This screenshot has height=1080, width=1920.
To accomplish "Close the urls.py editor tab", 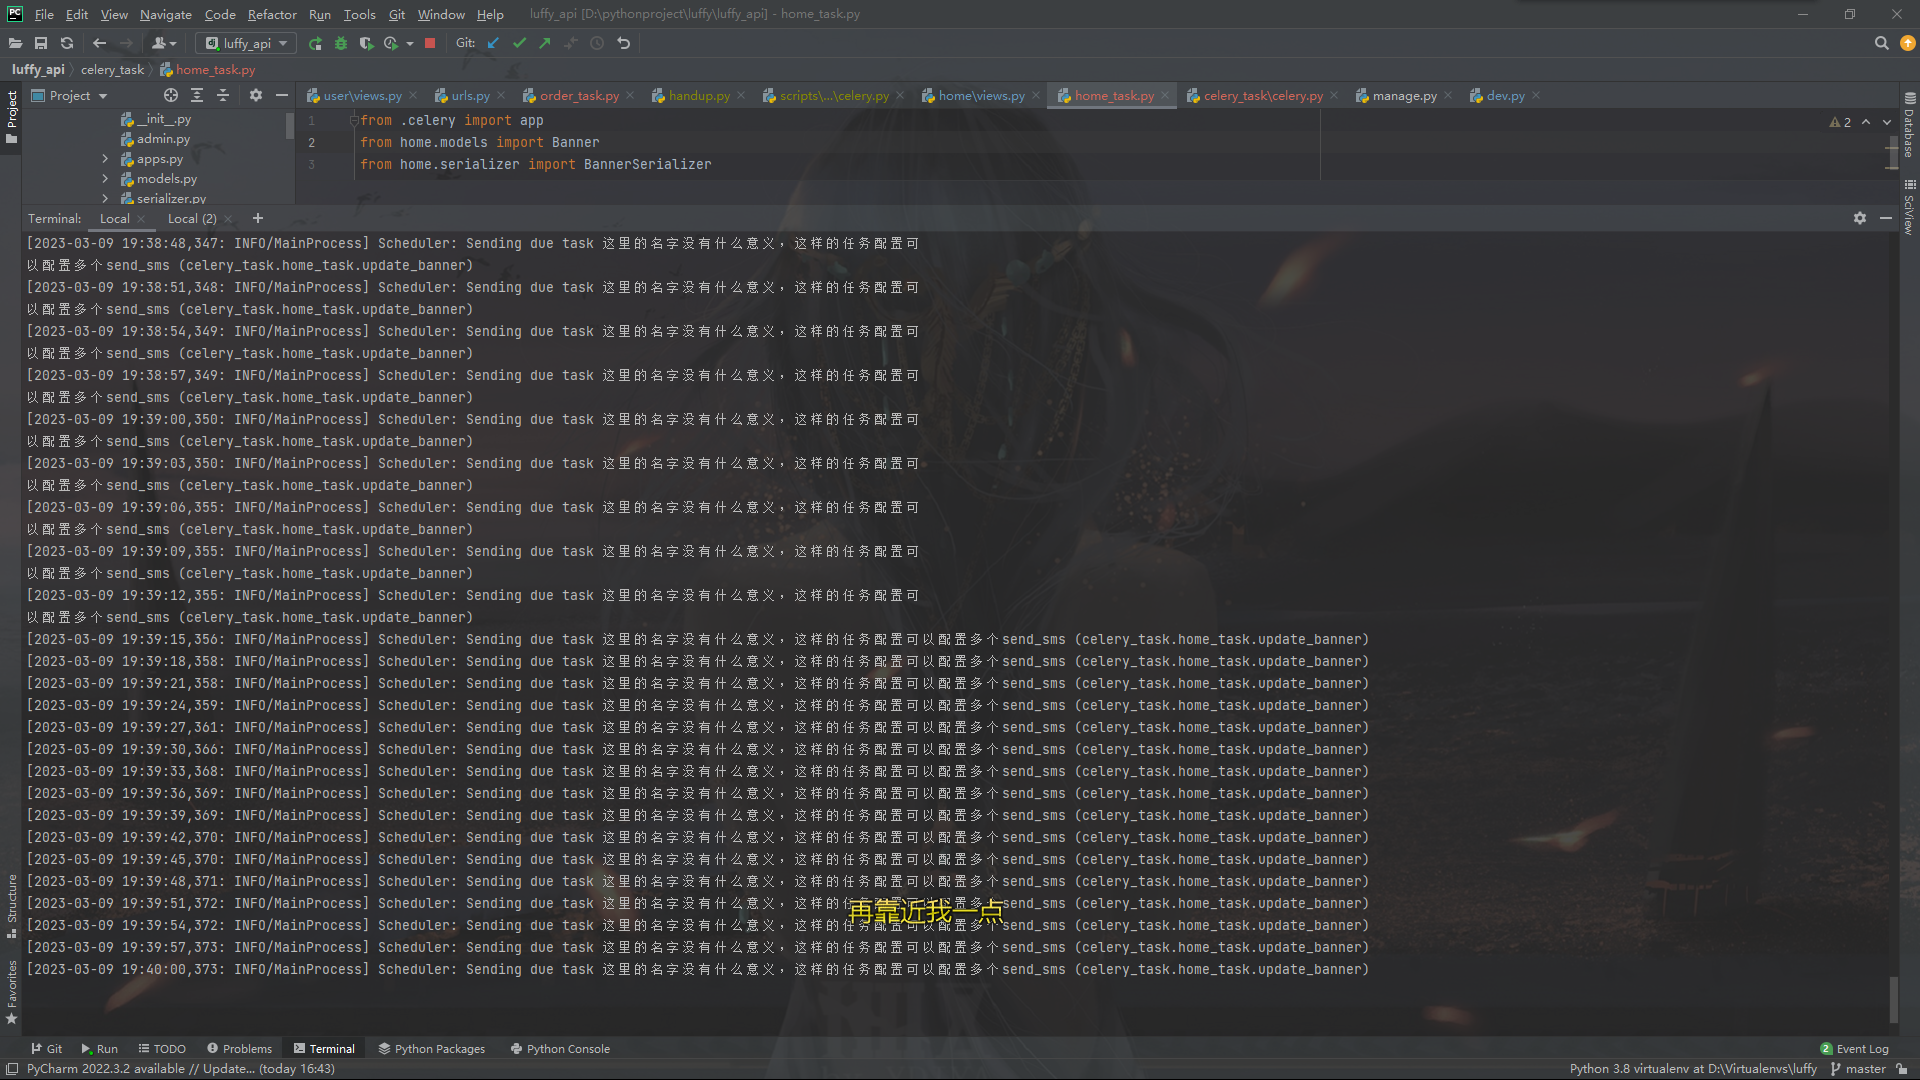I will [501, 96].
